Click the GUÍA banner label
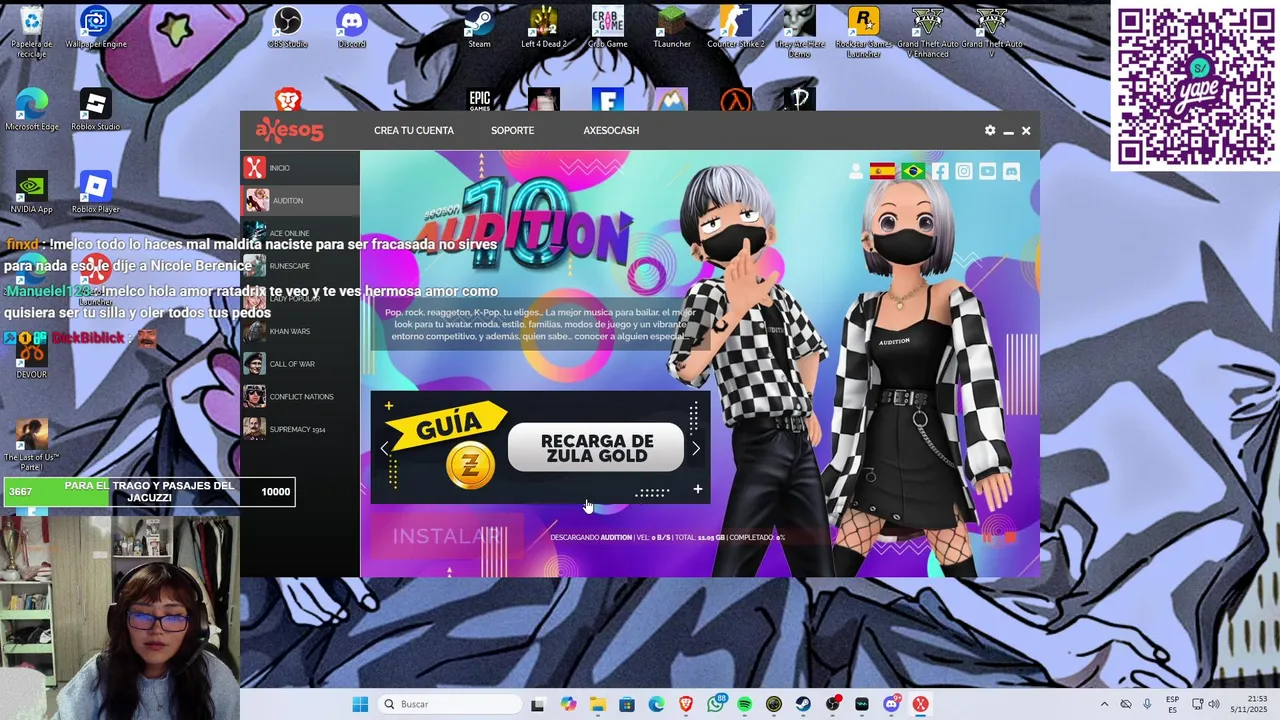Viewport: 1280px width, 720px height. pos(448,427)
